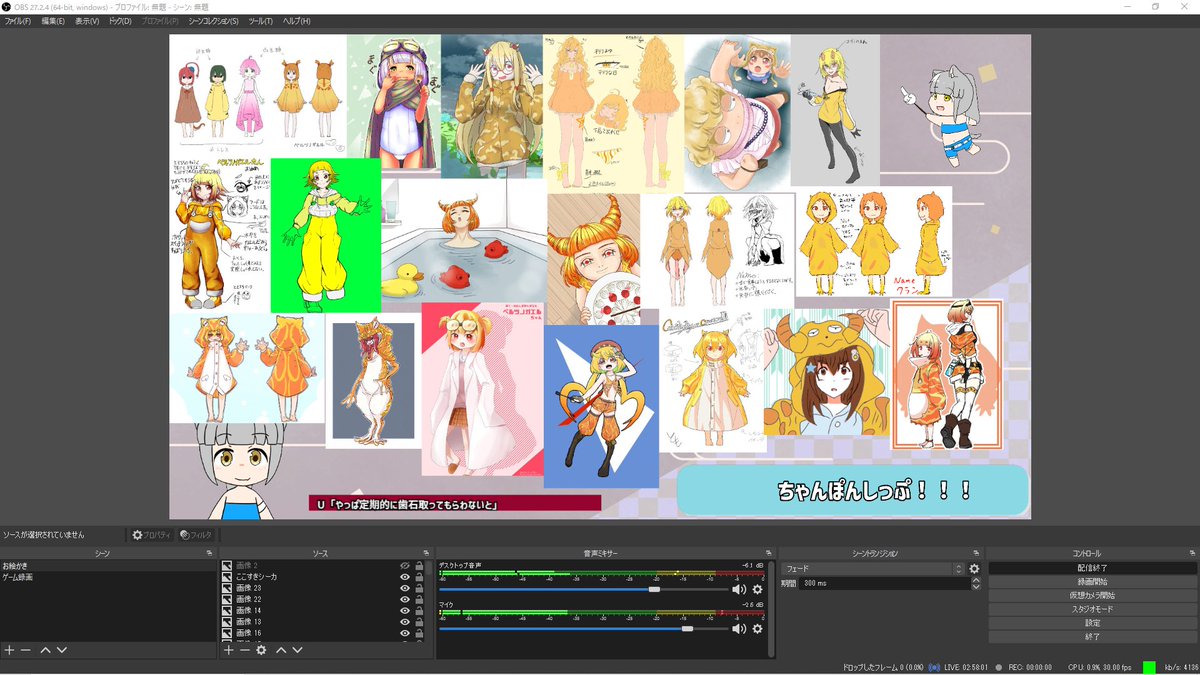Open マイク audio settings gear

coord(757,629)
